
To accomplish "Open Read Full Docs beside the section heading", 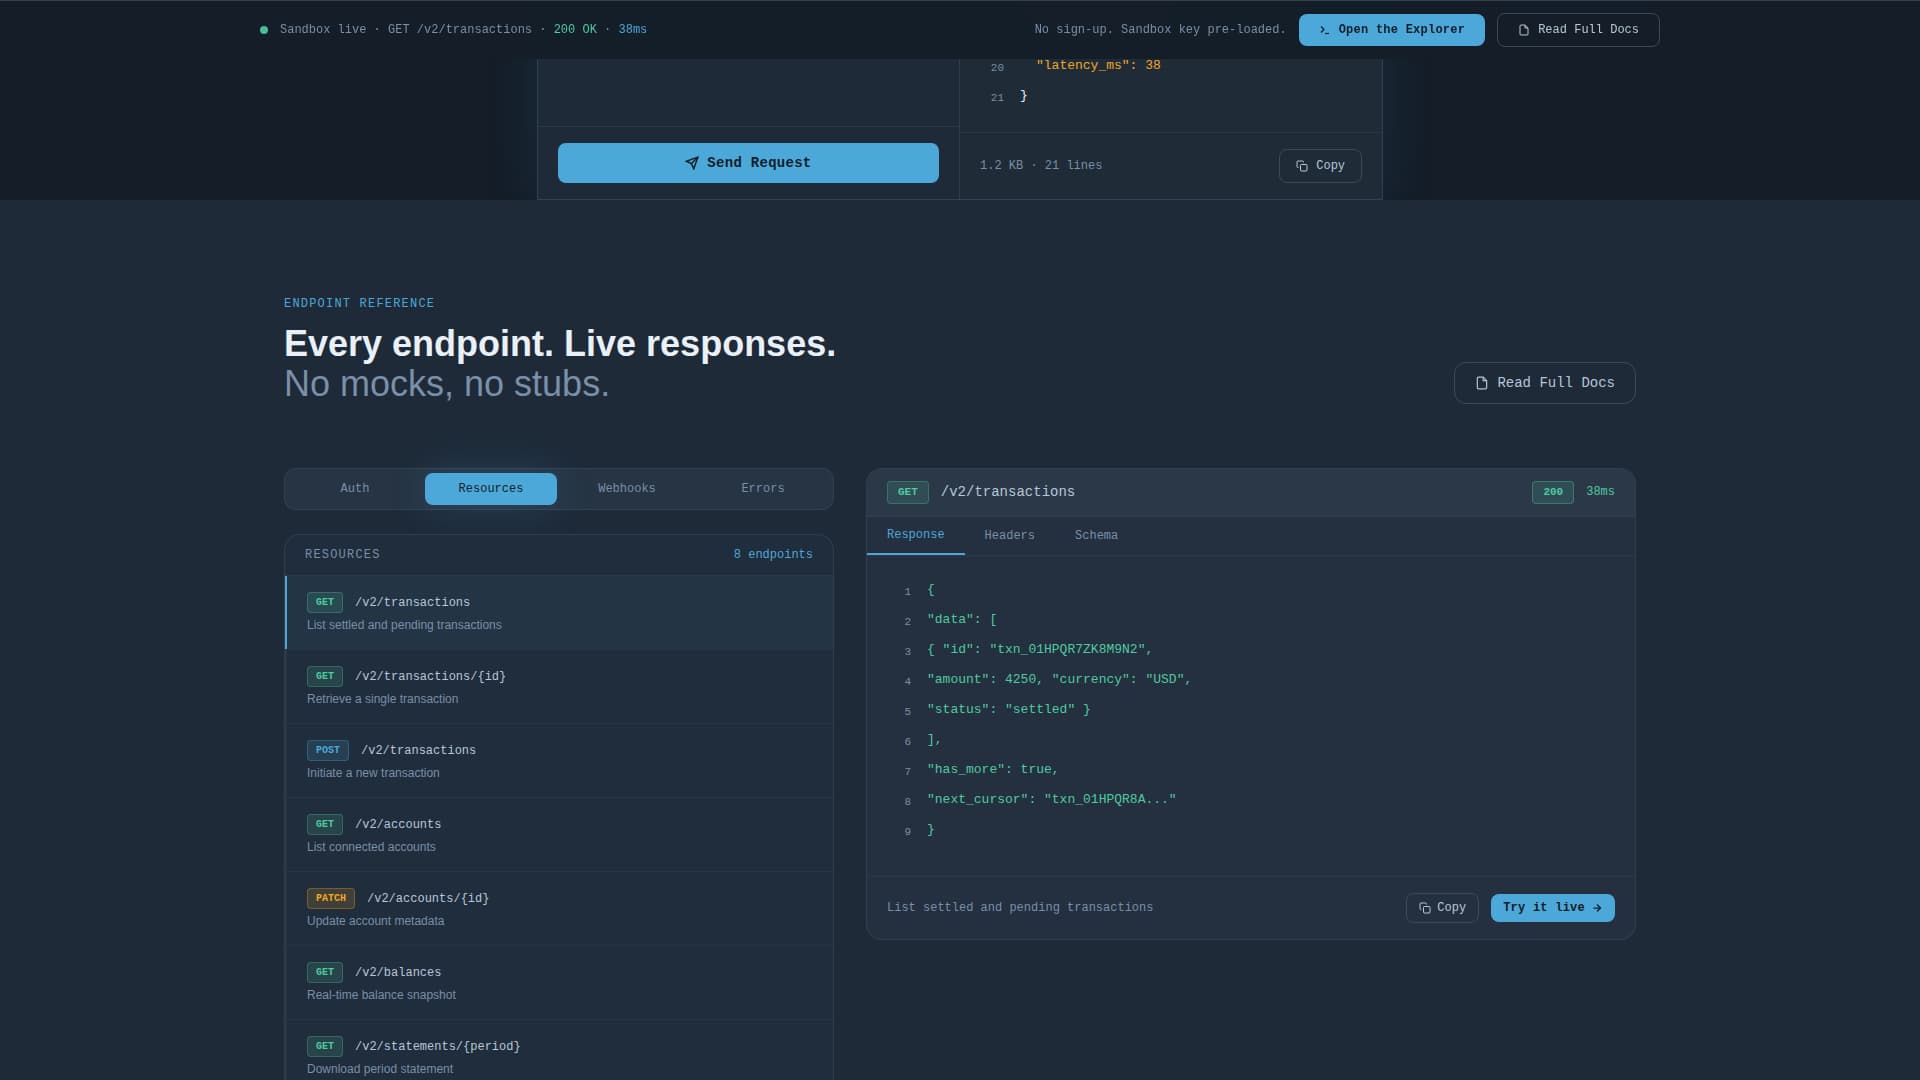I will click(1545, 383).
